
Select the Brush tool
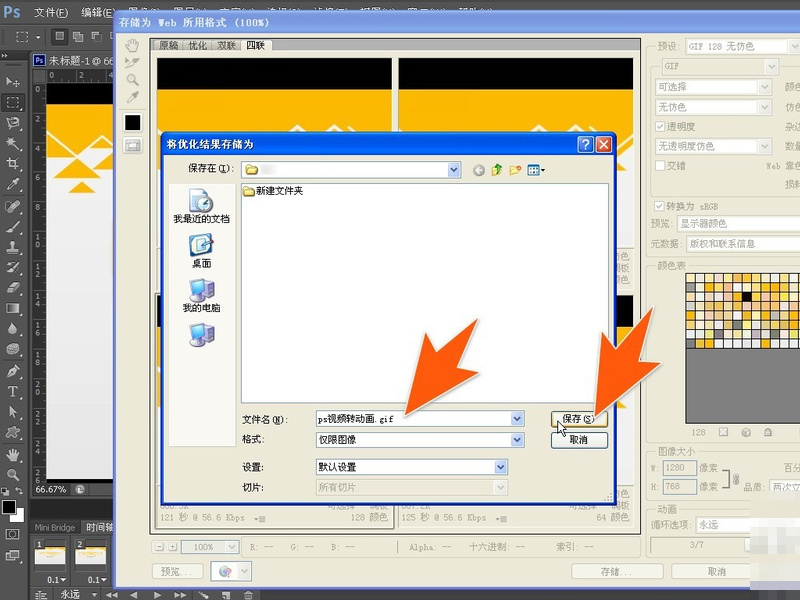tap(13, 227)
